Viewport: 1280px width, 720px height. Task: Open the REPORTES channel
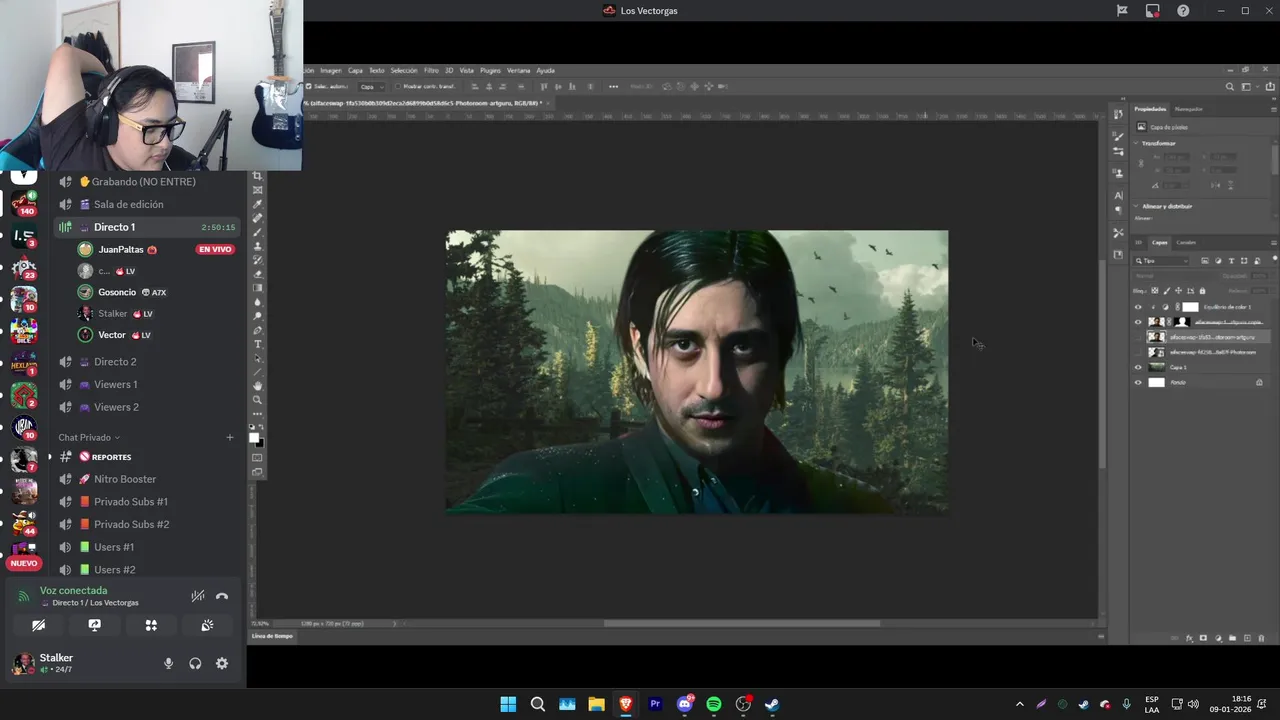(146, 457)
